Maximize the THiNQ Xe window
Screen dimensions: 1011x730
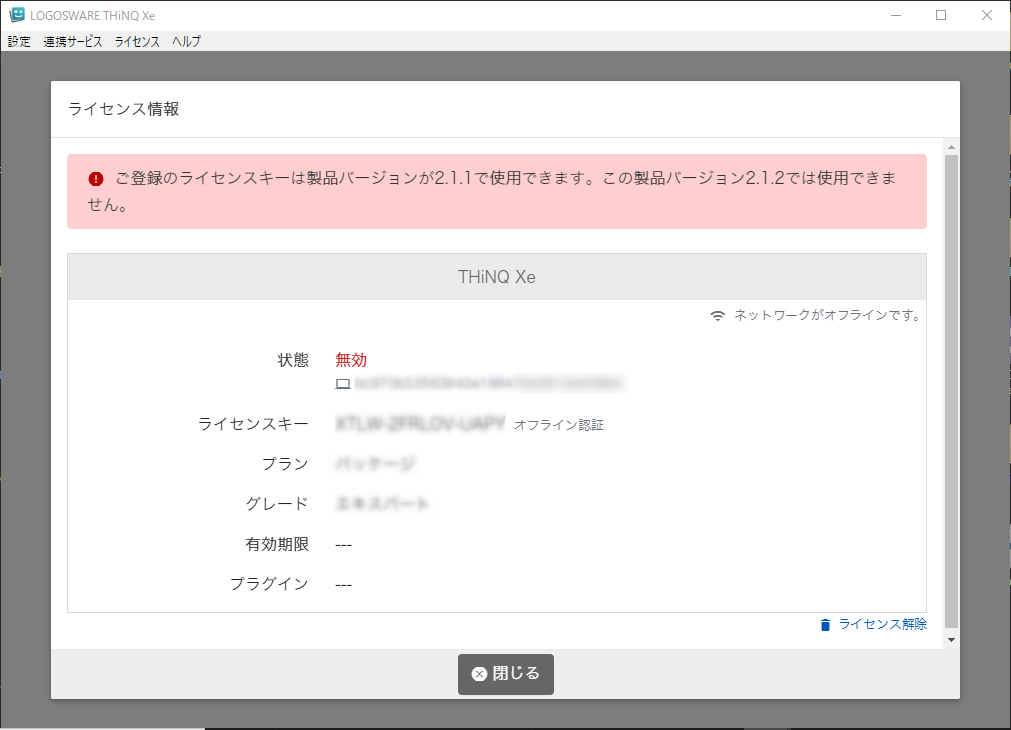[x=940, y=15]
